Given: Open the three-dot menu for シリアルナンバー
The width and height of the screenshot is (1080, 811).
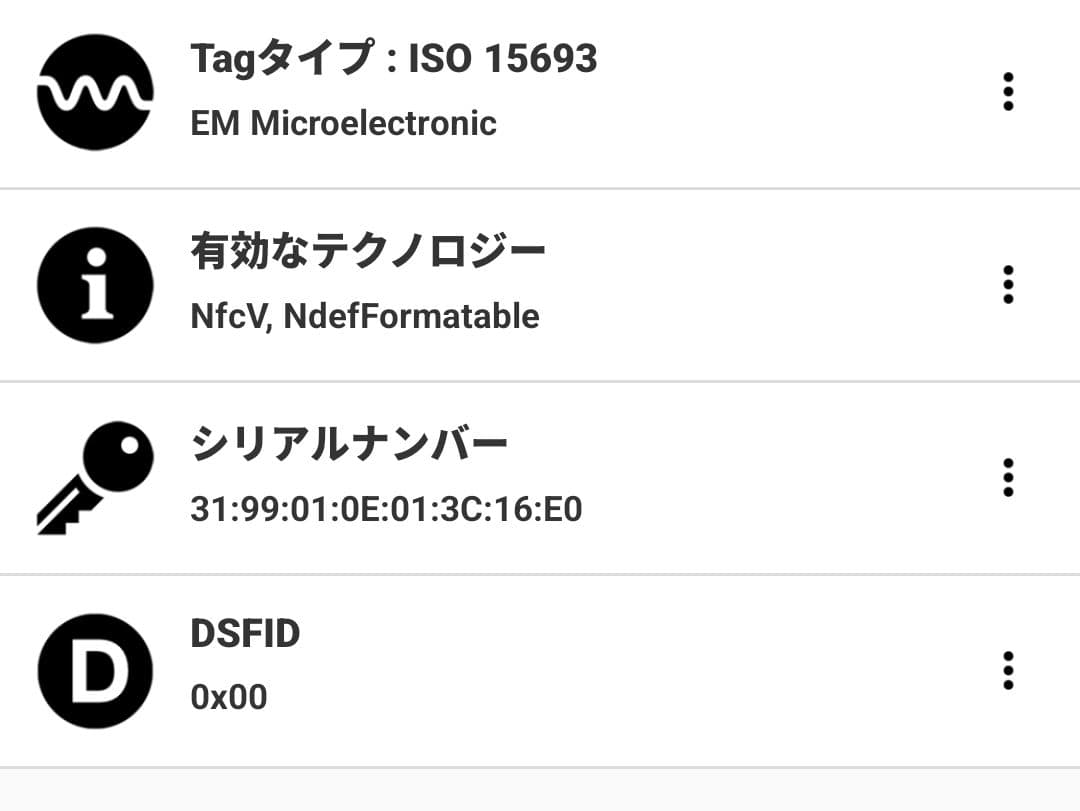Looking at the screenshot, I should tap(1008, 478).
